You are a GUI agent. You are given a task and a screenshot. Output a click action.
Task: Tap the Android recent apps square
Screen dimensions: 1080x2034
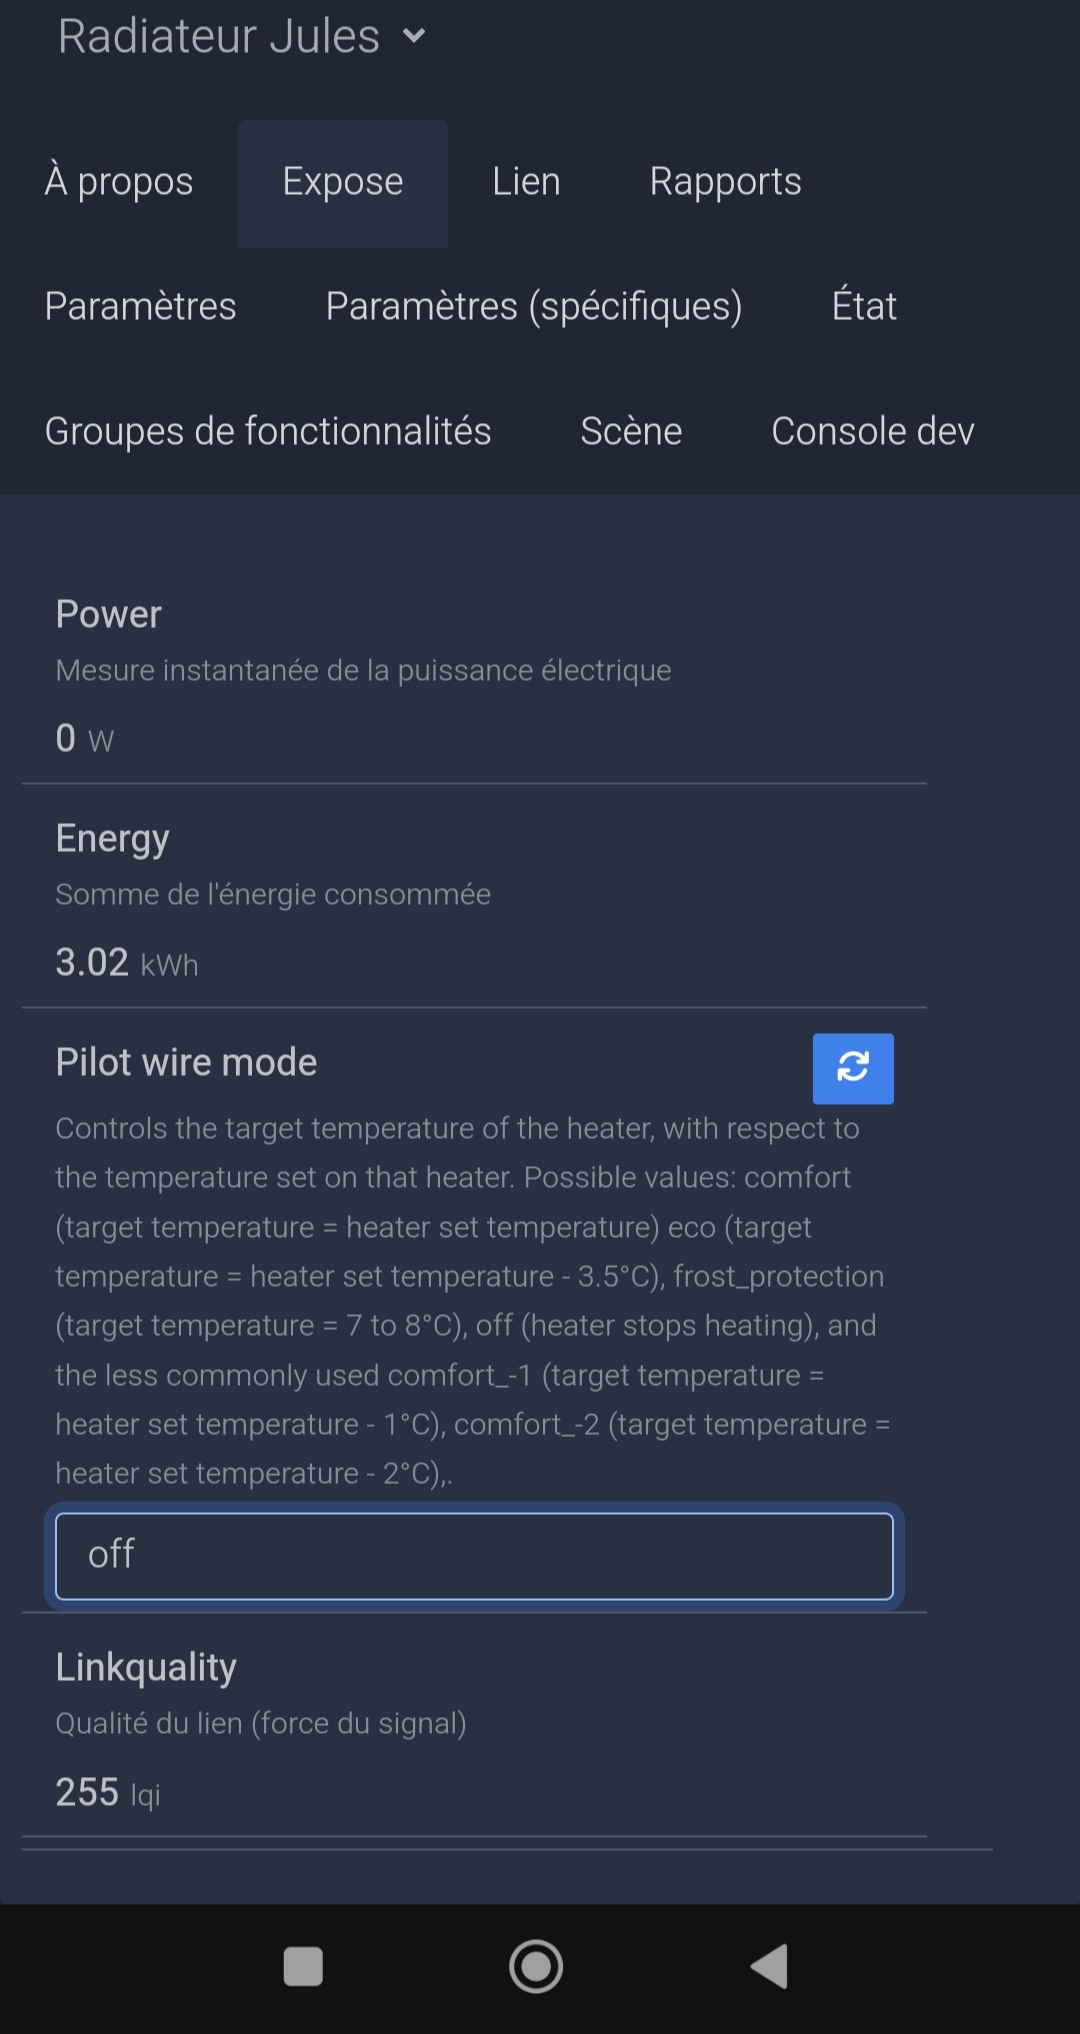coord(303,1966)
